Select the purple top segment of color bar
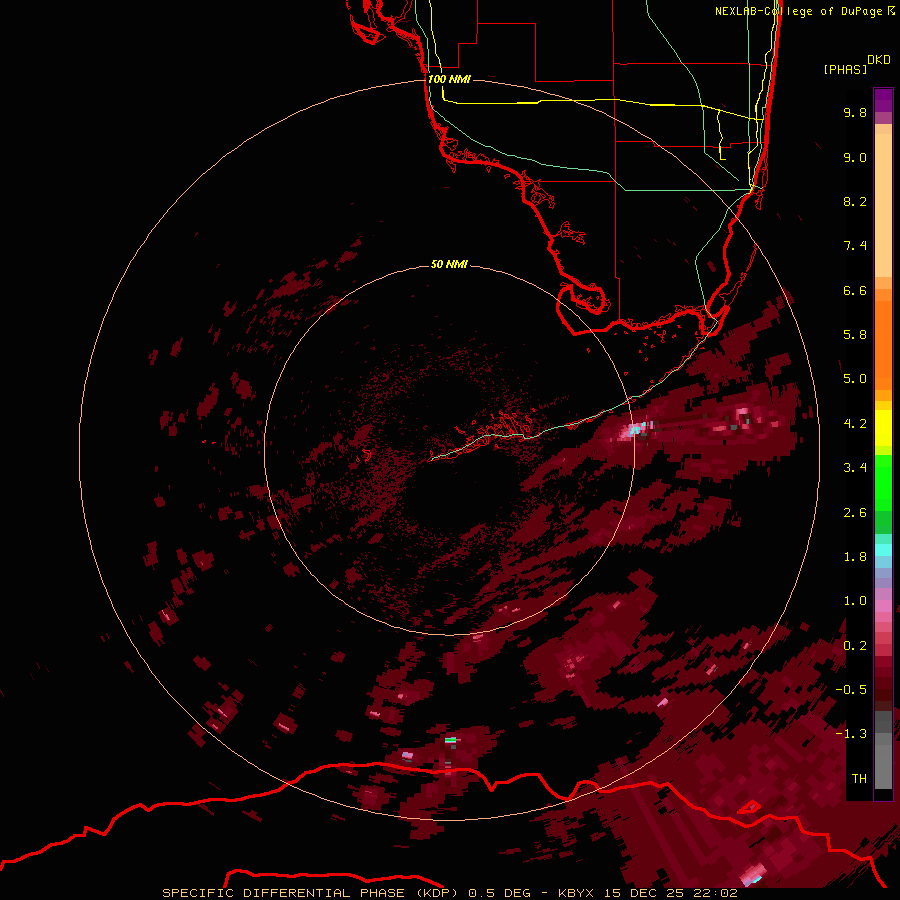 tap(883, 100)
